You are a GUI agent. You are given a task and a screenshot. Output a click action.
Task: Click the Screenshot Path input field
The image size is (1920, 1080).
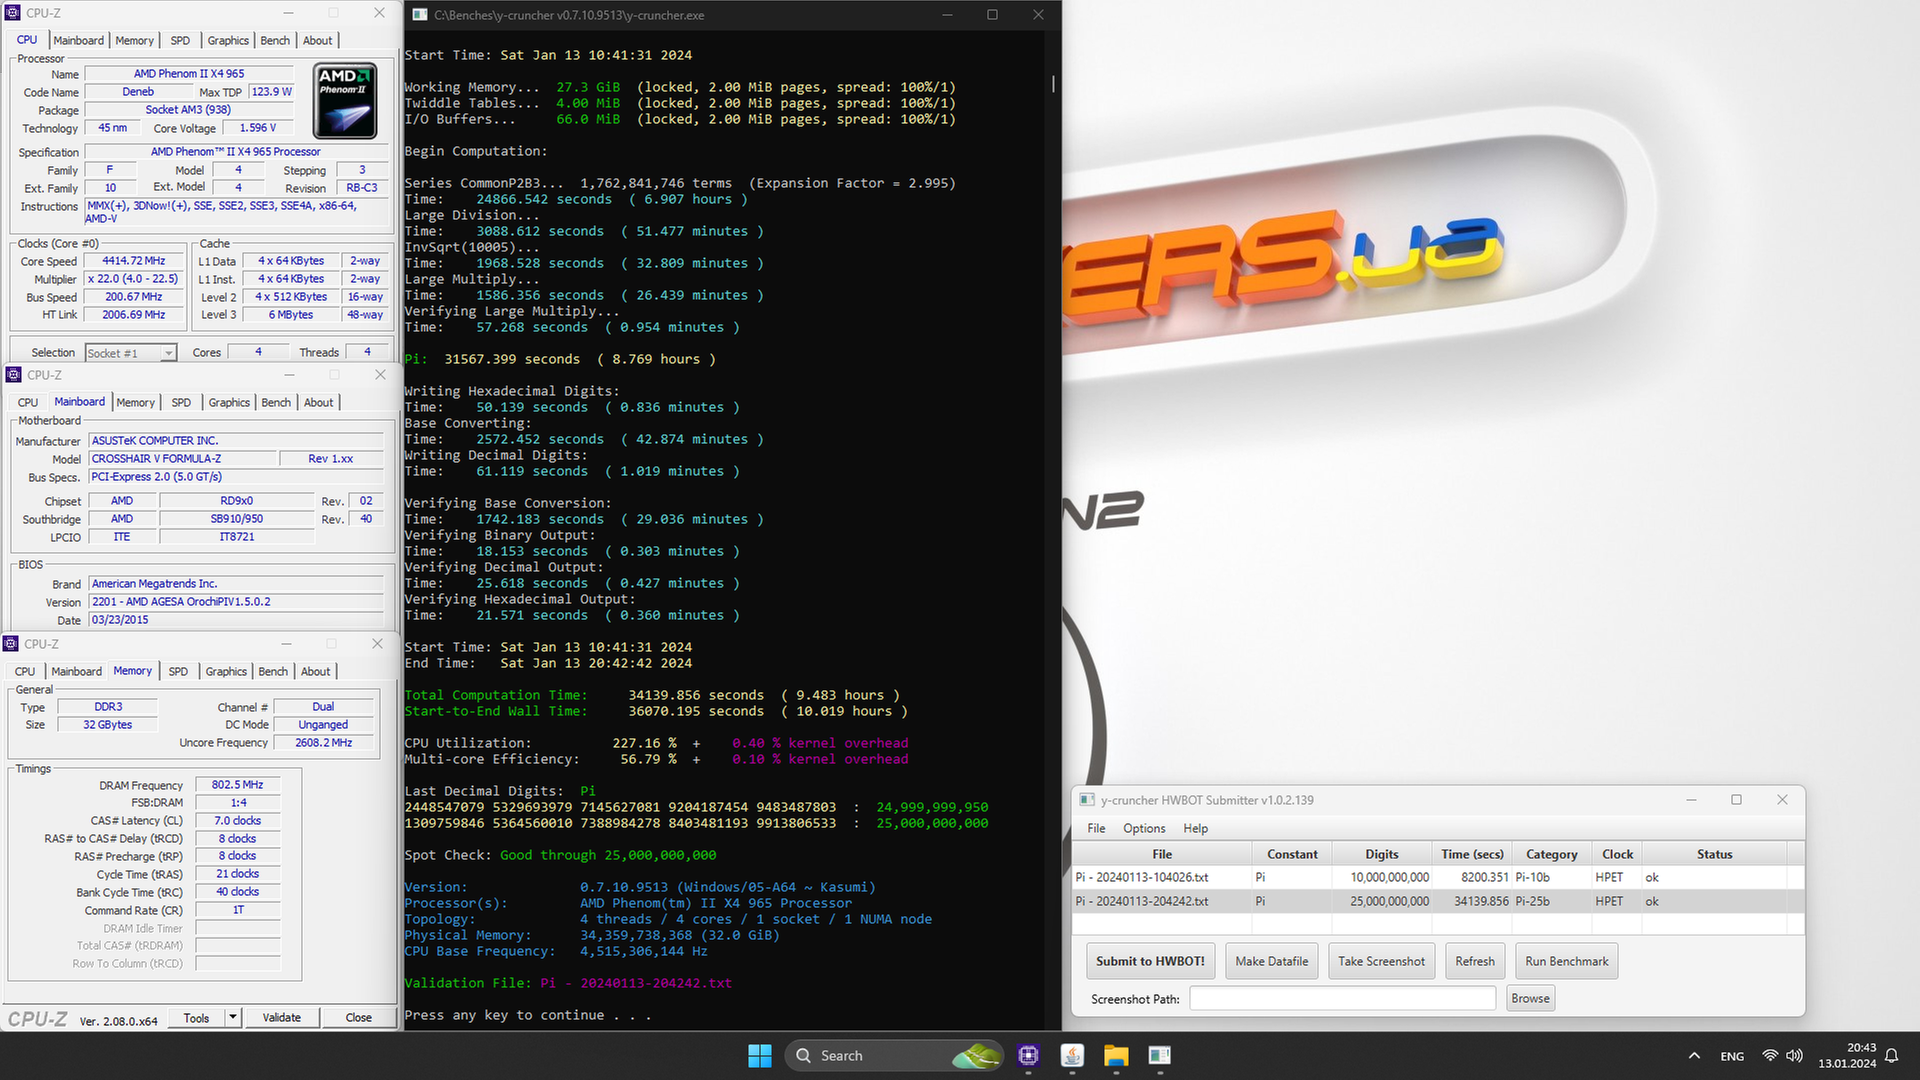(1342, 998)
